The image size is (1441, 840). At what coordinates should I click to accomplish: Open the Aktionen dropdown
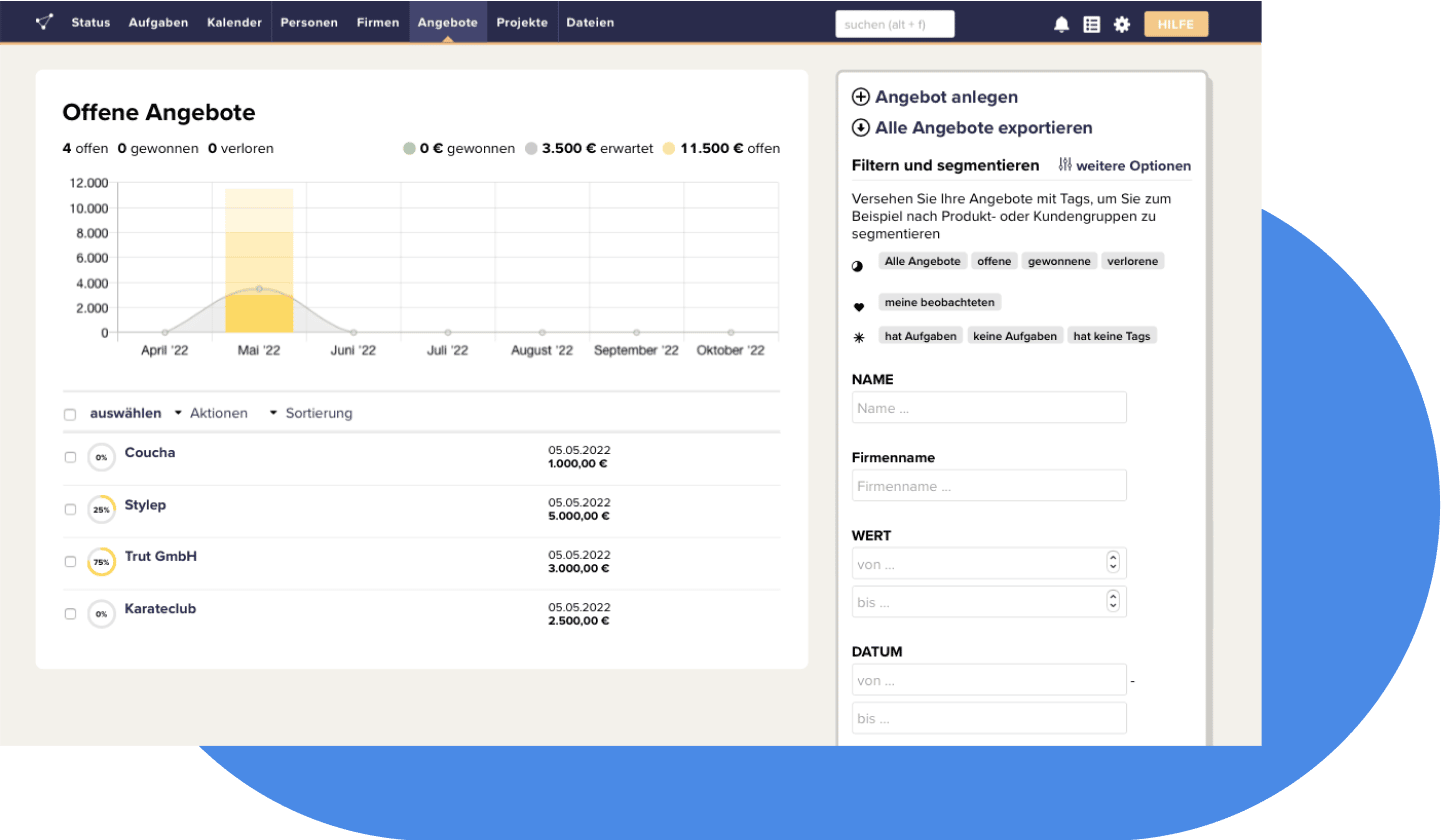pos(218,413)
